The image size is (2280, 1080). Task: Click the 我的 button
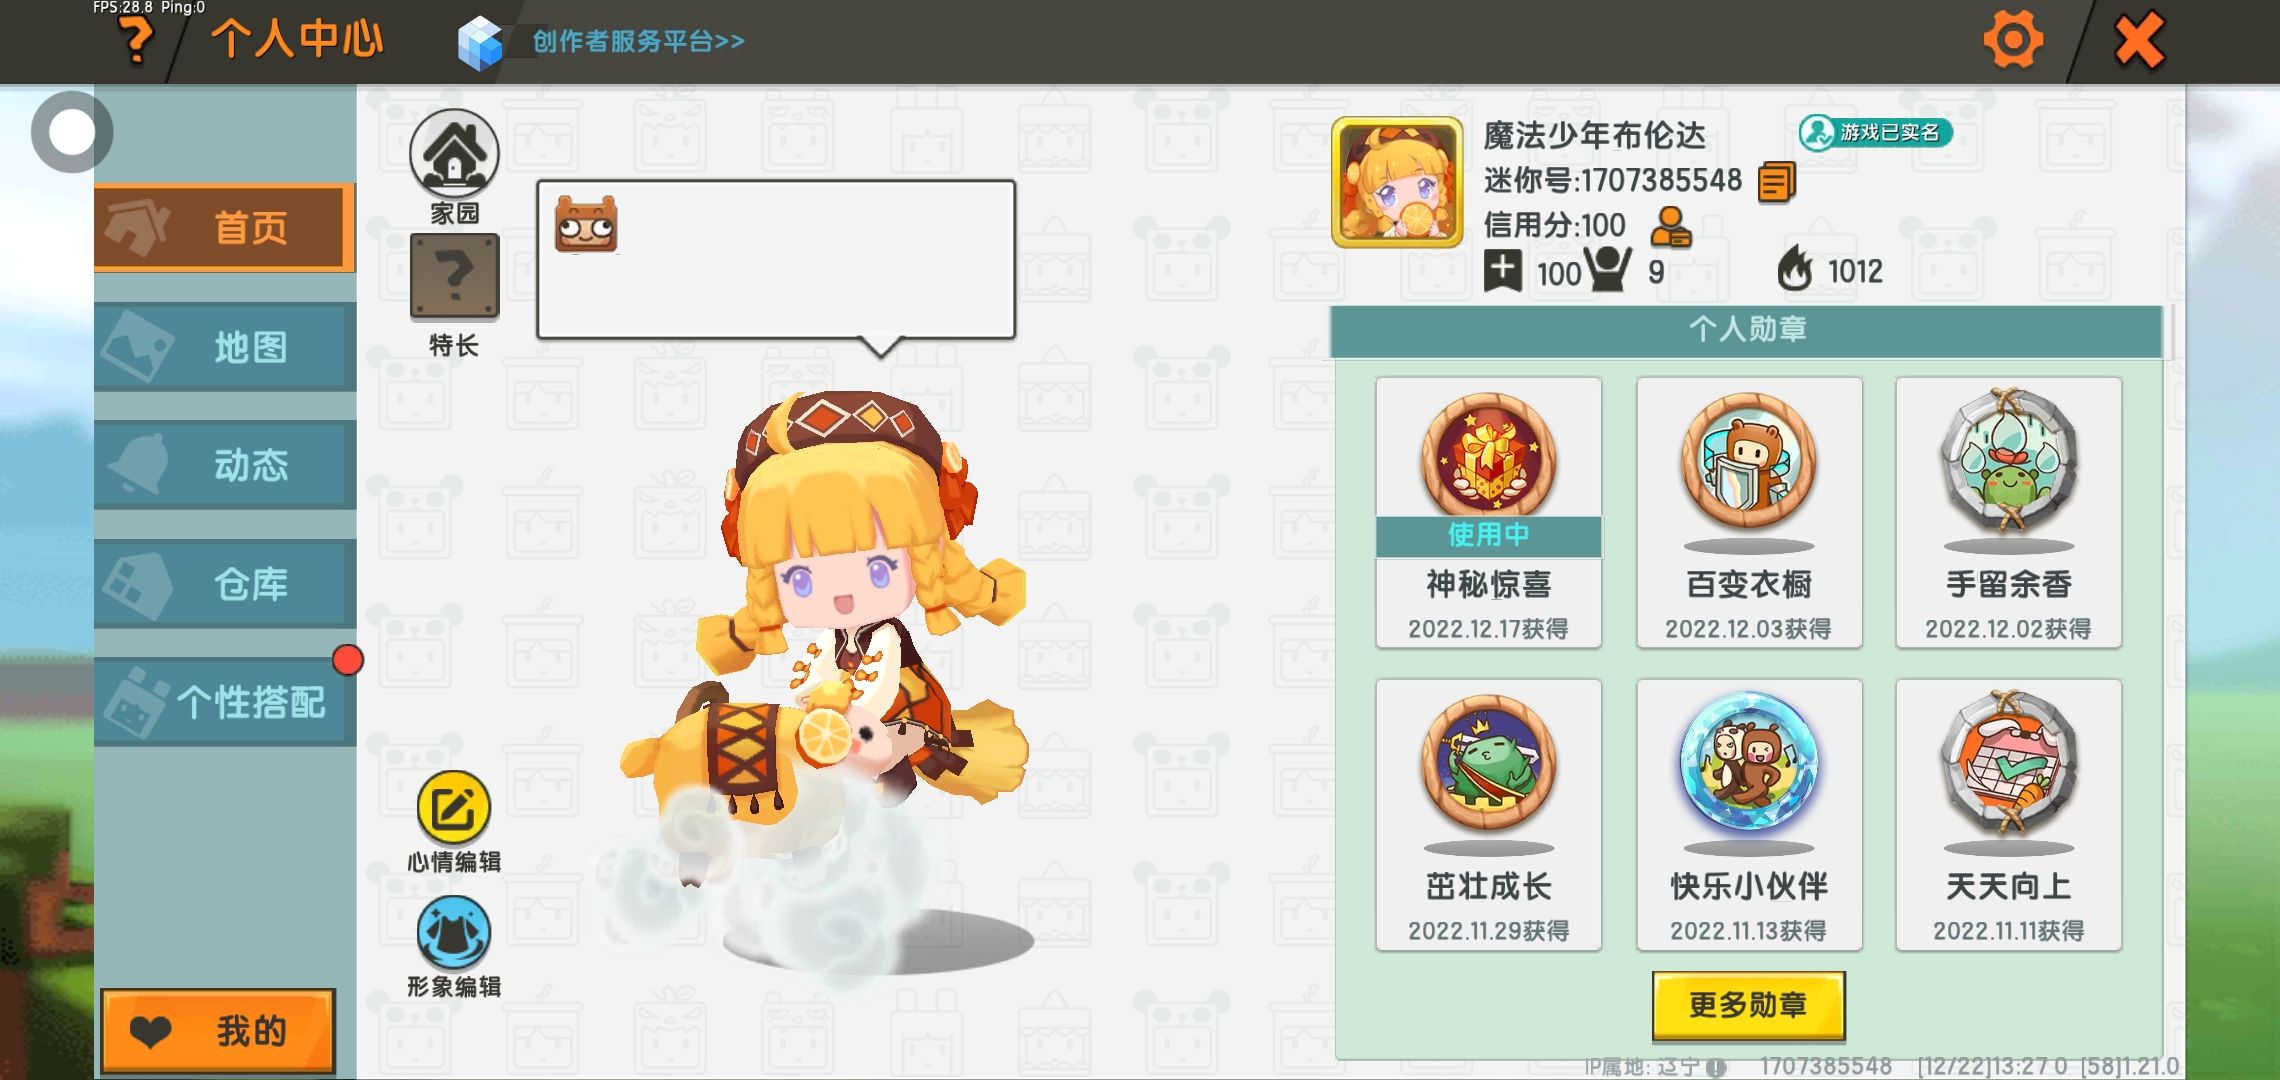click(218, 1031)
